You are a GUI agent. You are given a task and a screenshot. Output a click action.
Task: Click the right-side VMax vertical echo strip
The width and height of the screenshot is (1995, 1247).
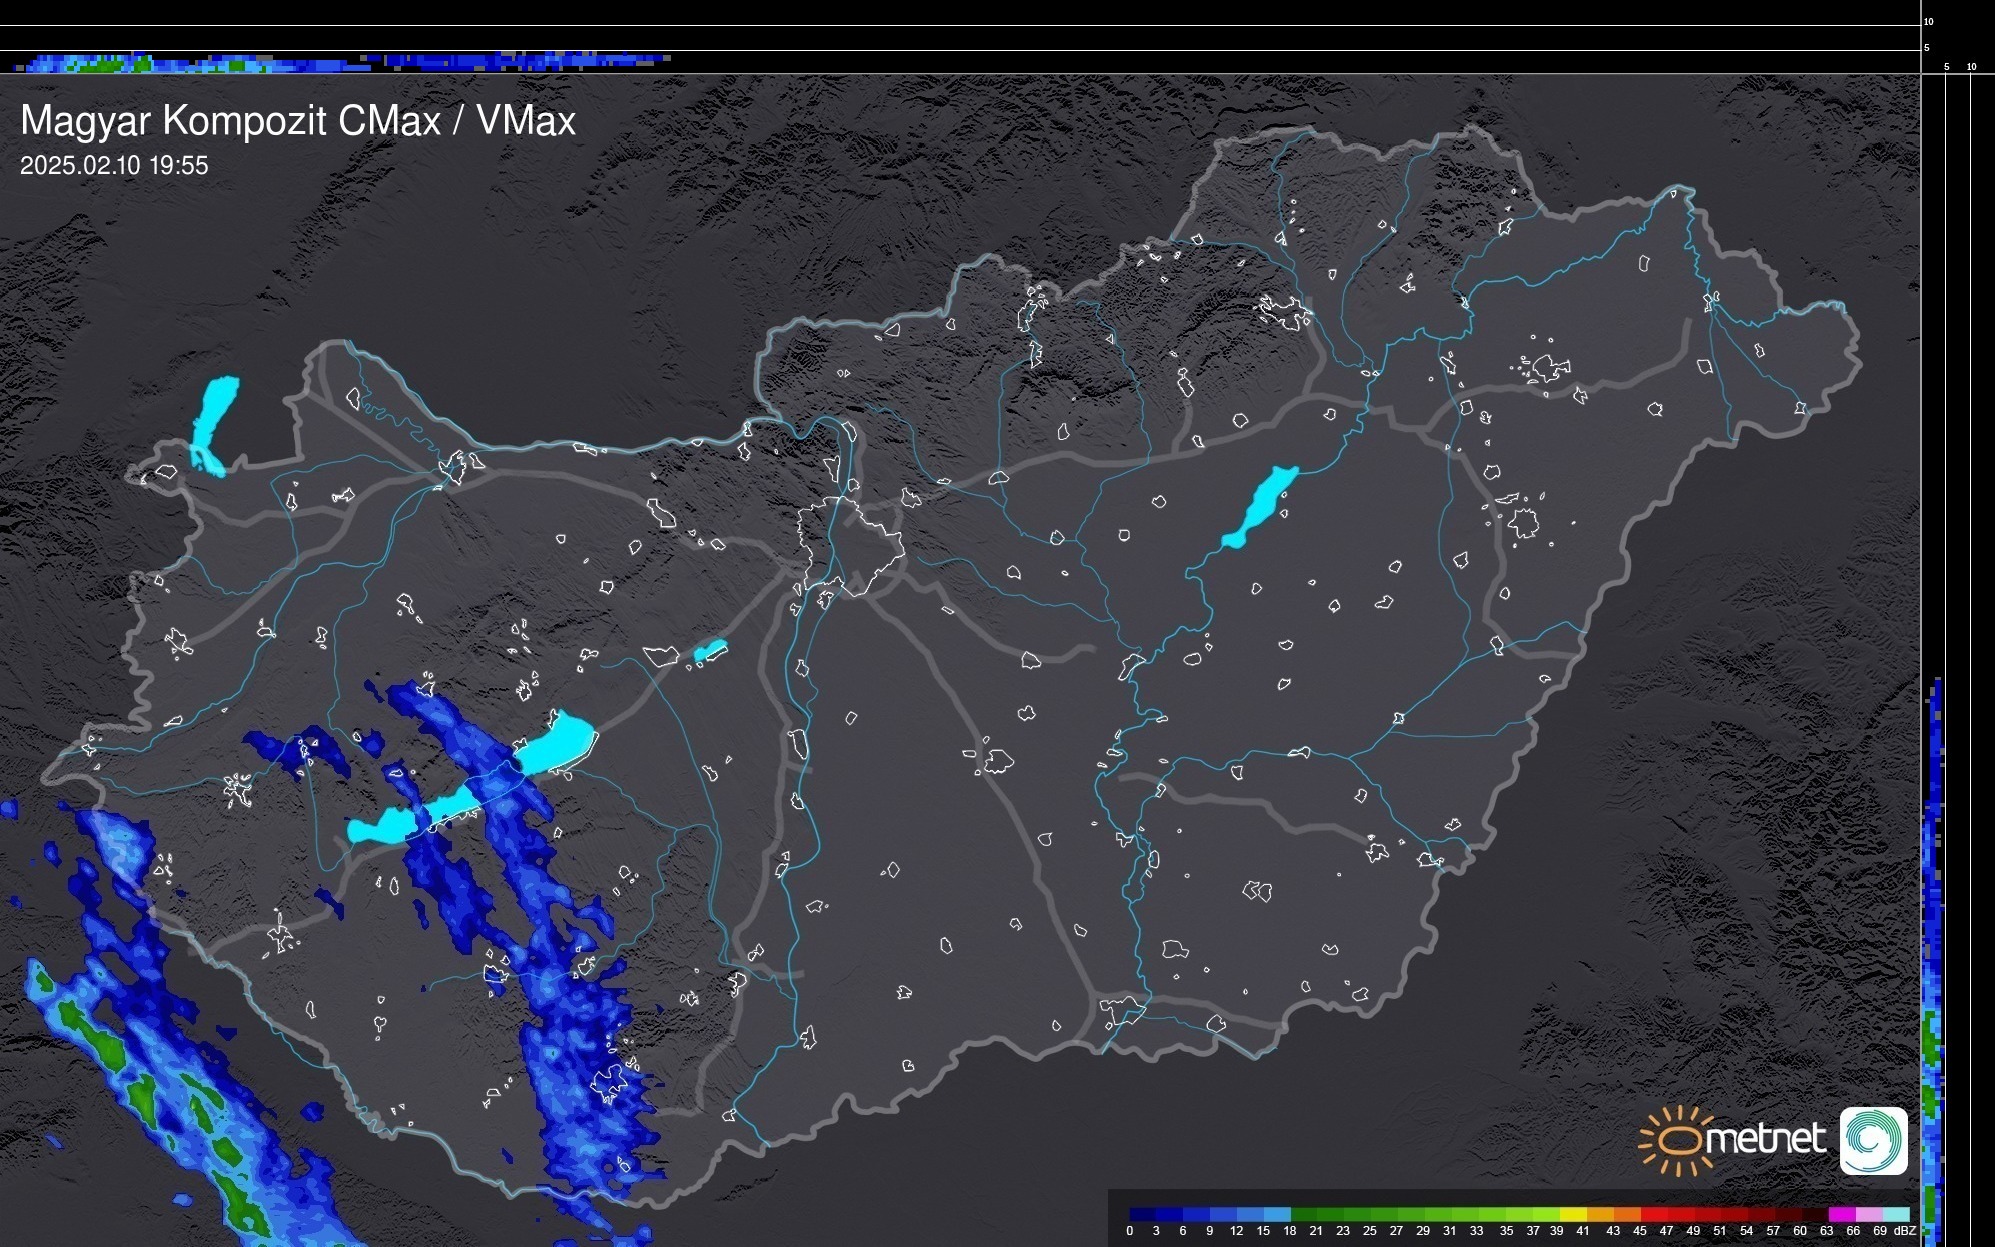click(1933, 960)
